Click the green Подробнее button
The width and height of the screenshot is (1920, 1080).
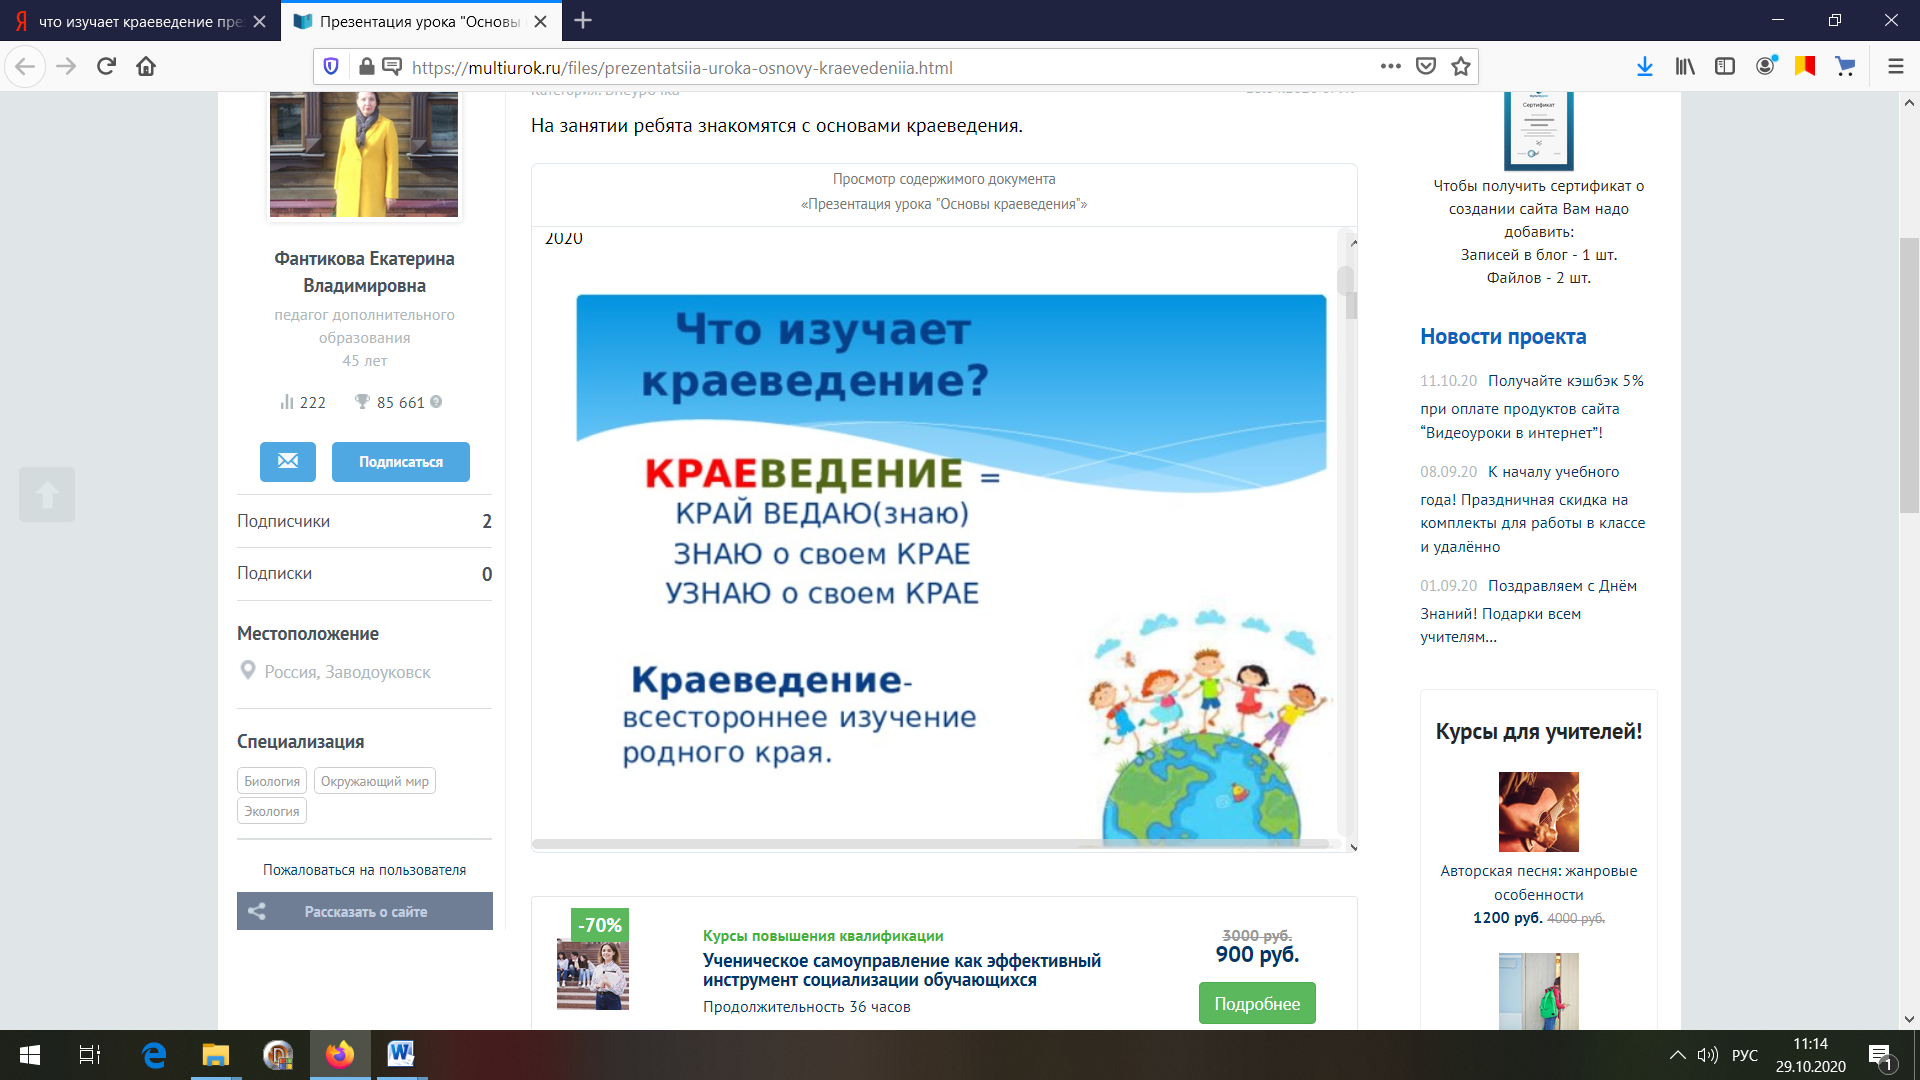click(x=1257, y=1003)
